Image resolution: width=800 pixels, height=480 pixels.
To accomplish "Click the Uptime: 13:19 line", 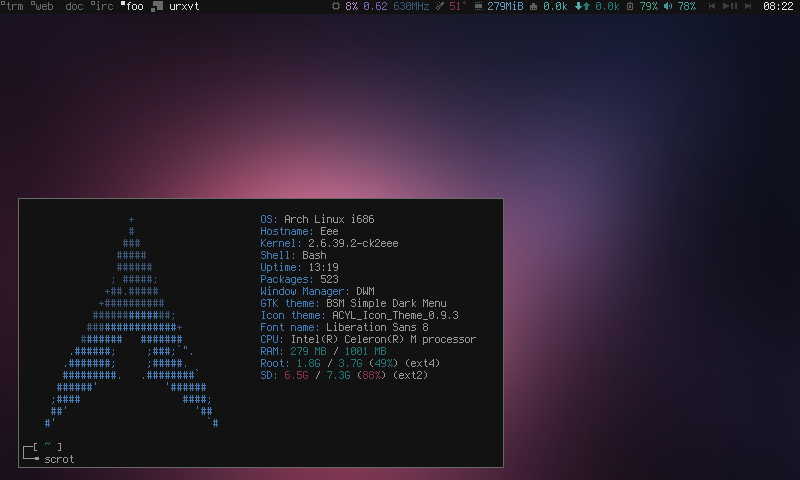I will pyautogui.click(x=299, y=267).
